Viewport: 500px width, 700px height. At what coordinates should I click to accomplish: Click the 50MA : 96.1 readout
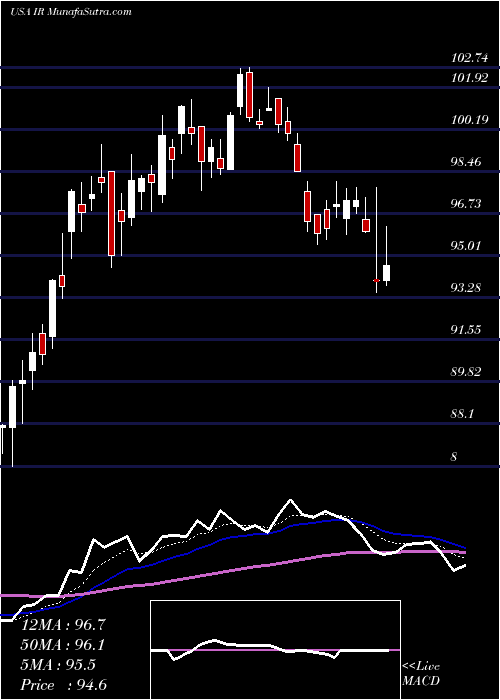[63, 645]
